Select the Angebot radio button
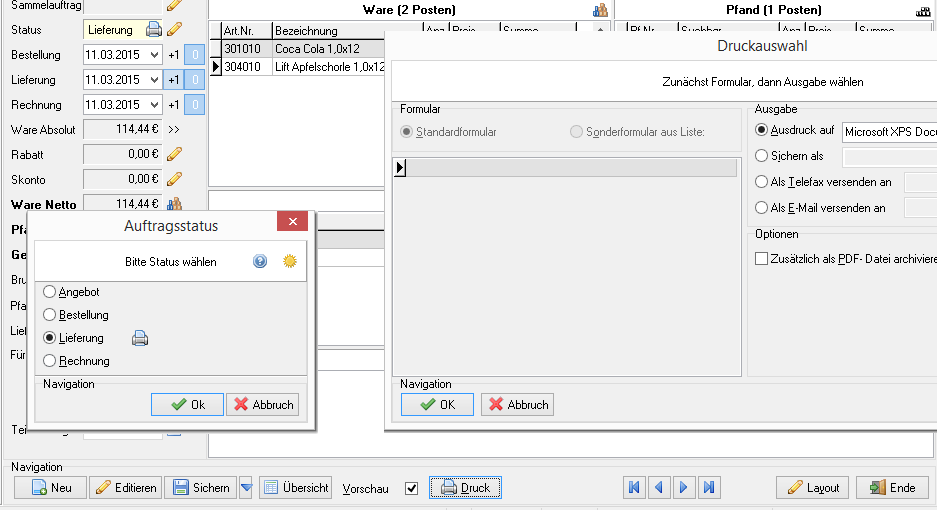Viewport: 937px width, 510px height. pos(50,292)
